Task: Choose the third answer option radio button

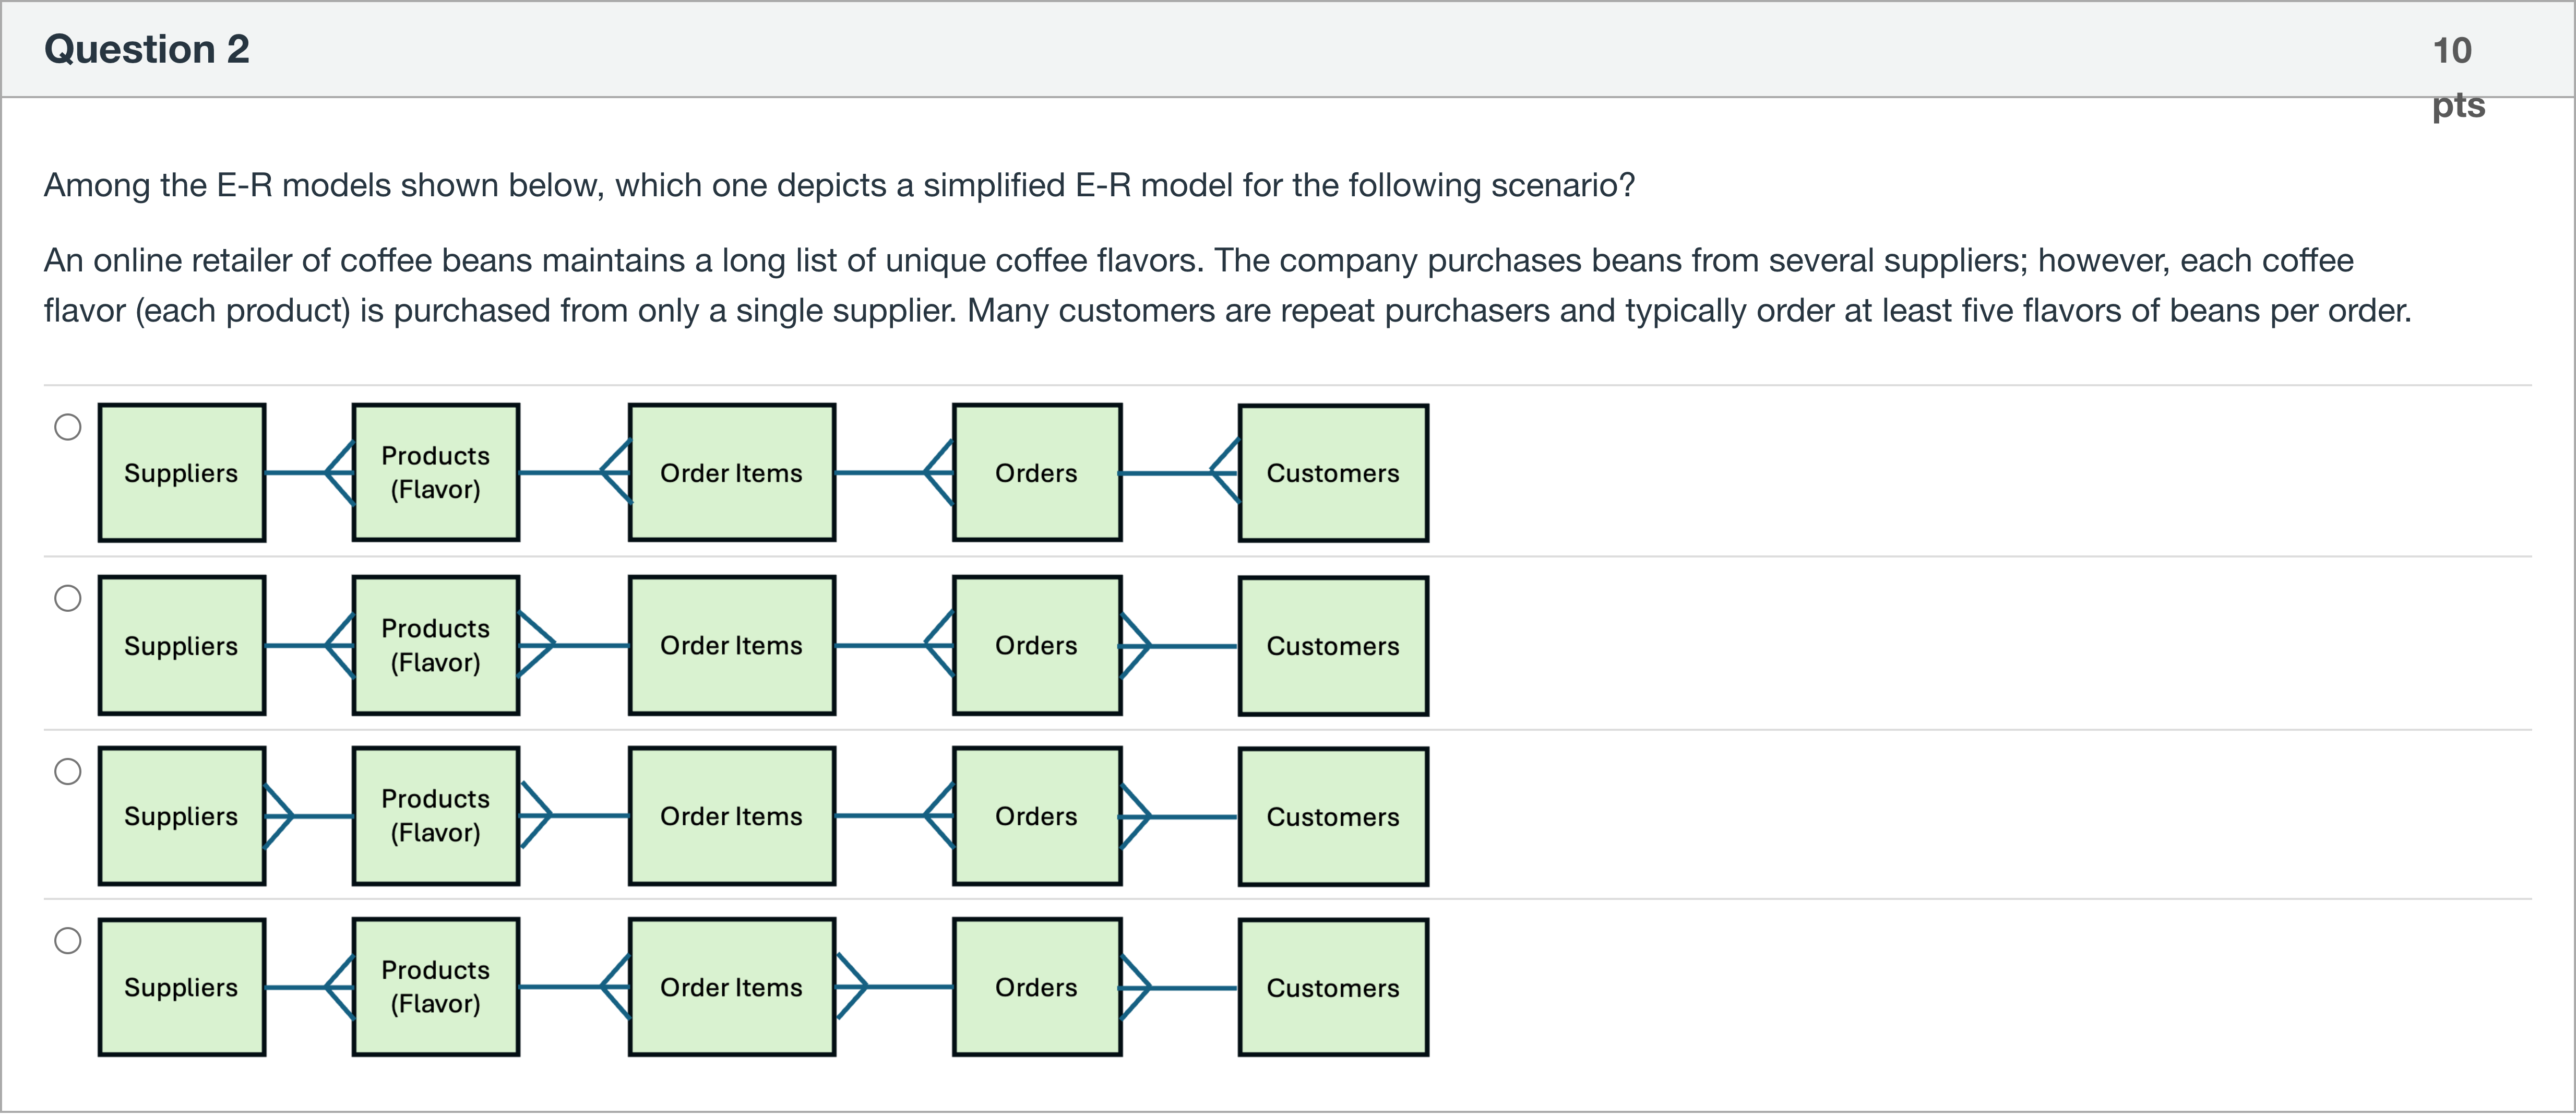Action: tap(68, 772)
